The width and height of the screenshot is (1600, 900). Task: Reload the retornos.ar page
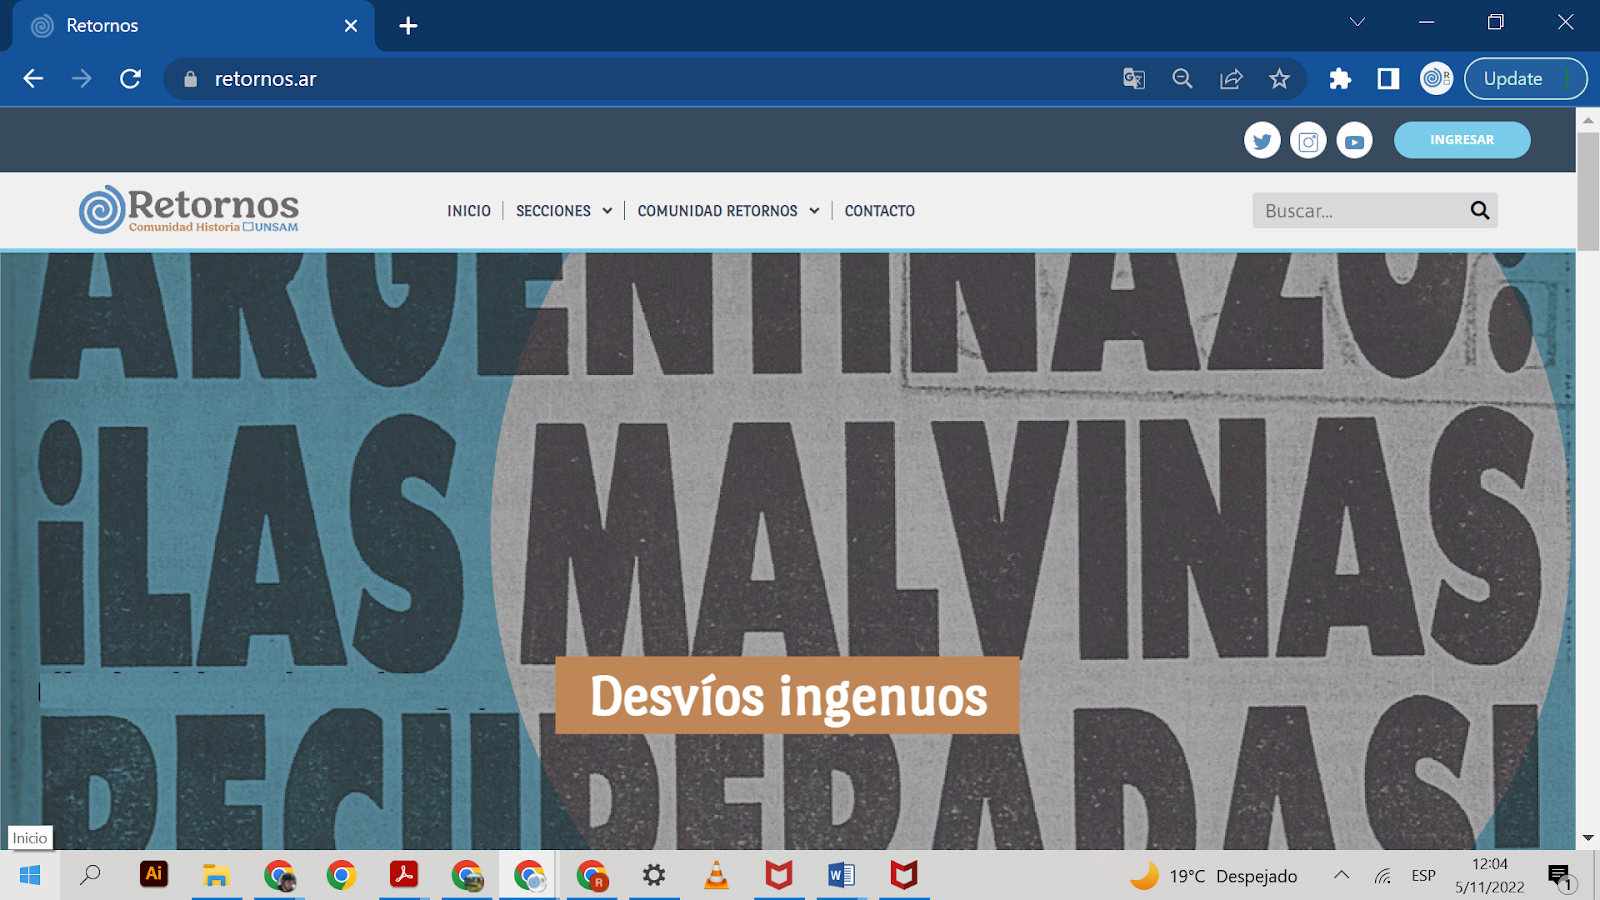131,79
